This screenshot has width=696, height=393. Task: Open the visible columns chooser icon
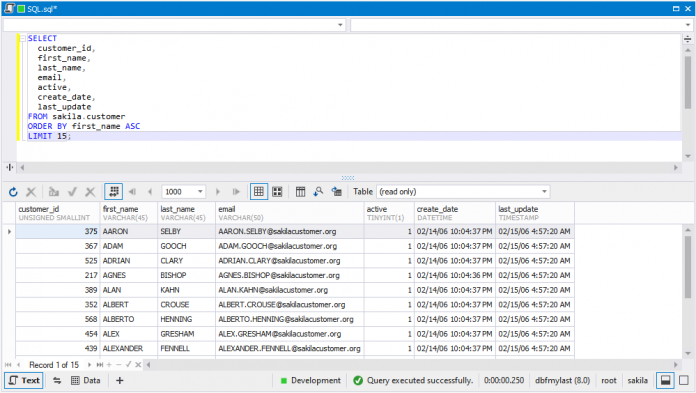tap(301, 192)
